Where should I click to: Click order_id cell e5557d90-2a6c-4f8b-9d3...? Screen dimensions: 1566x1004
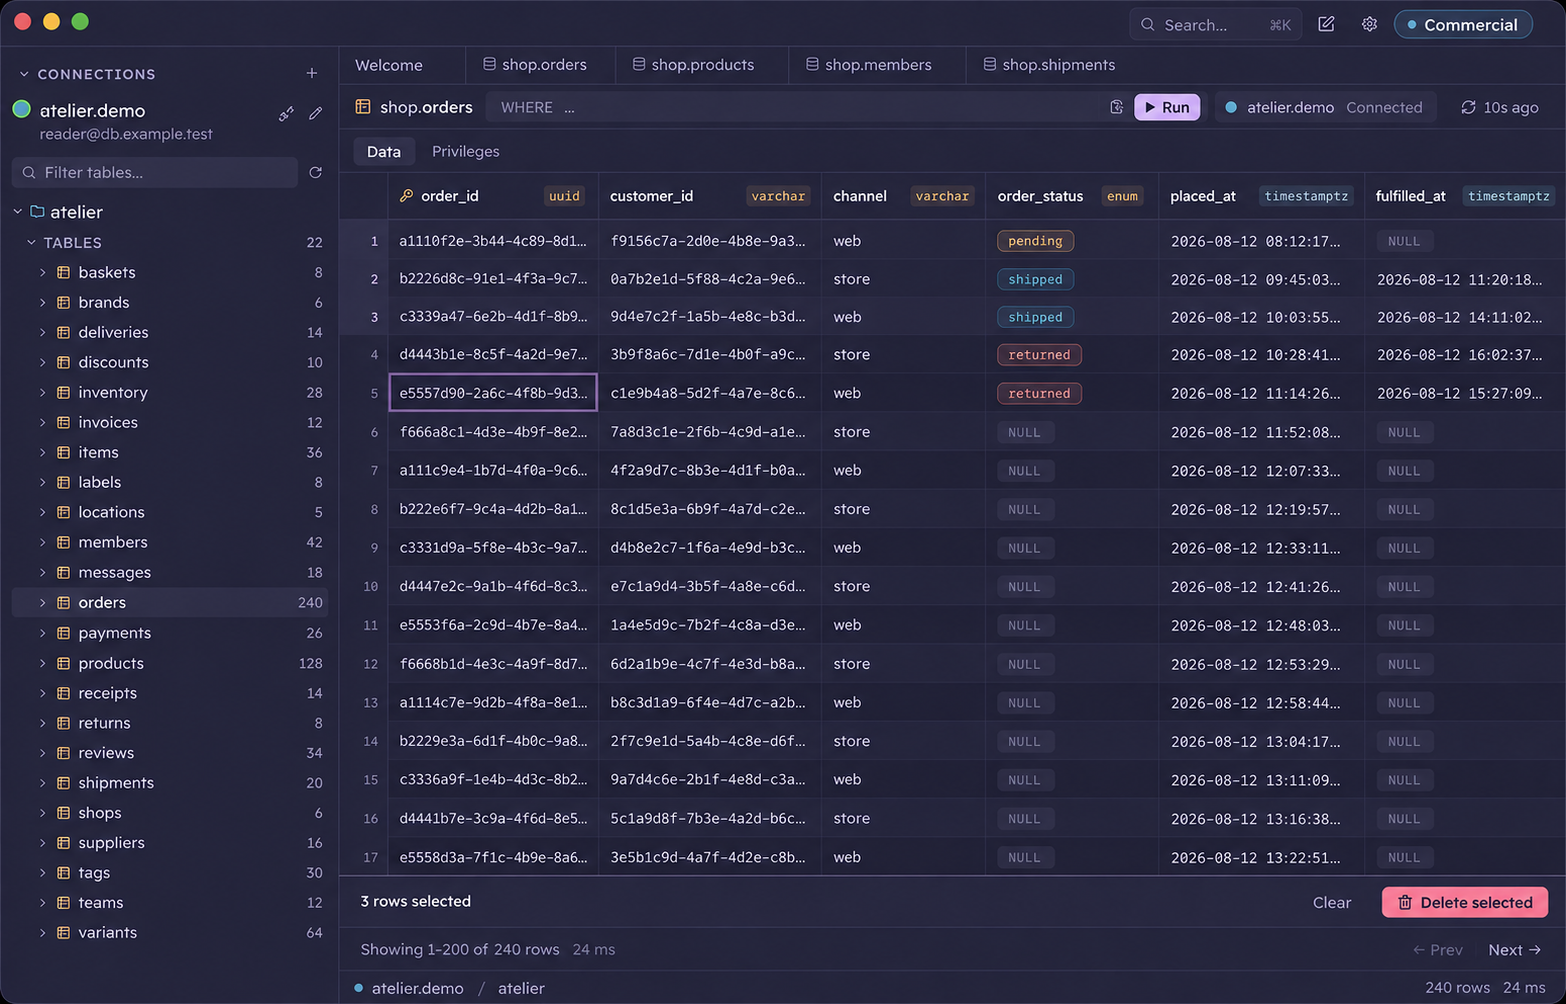(493, 393)
